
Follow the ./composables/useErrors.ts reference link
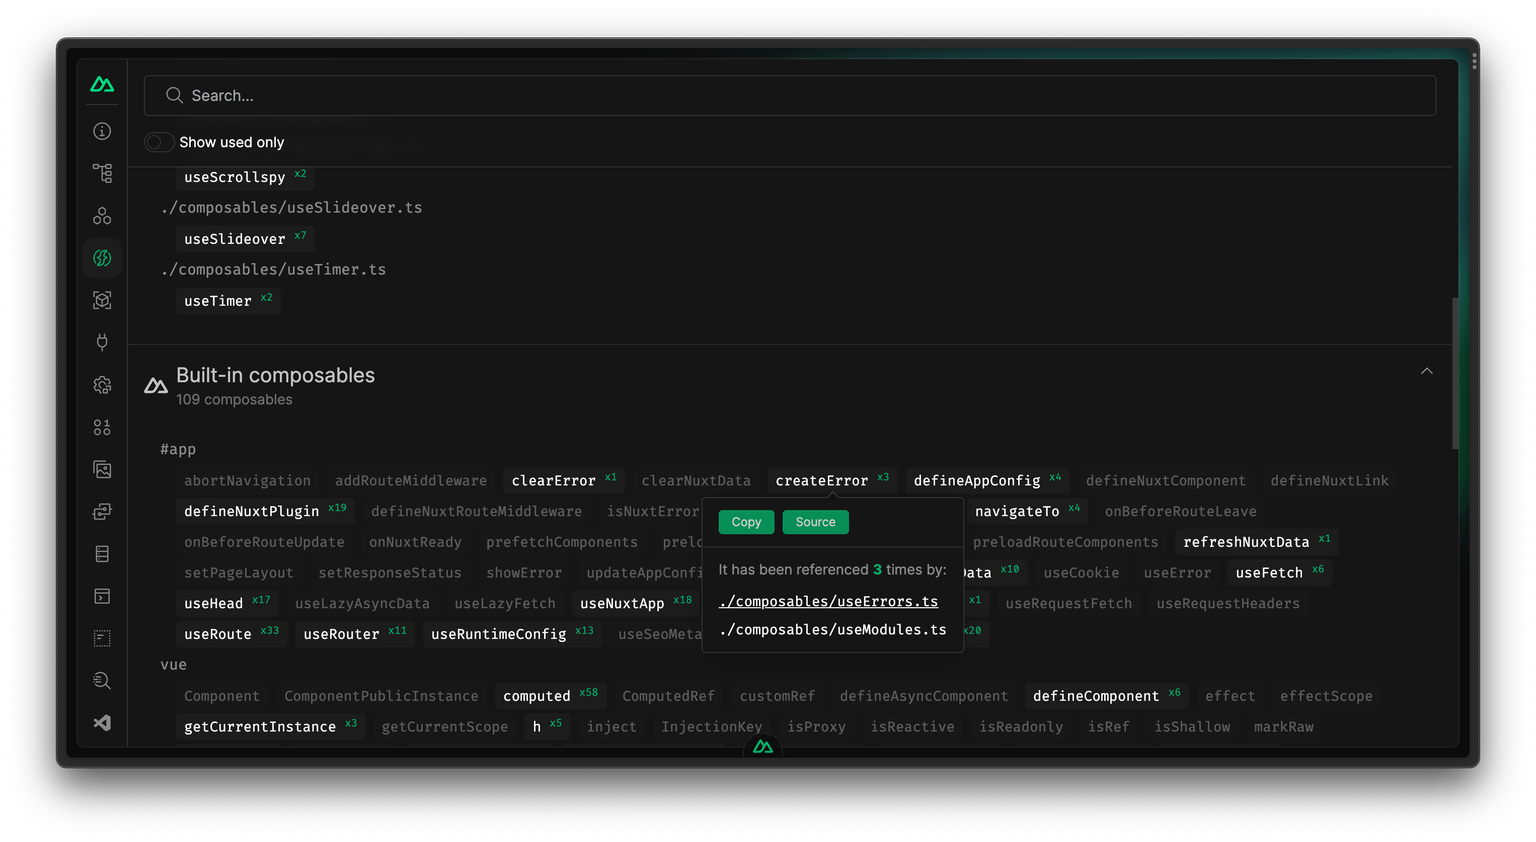pyautogui.click(x=828, y=601)
